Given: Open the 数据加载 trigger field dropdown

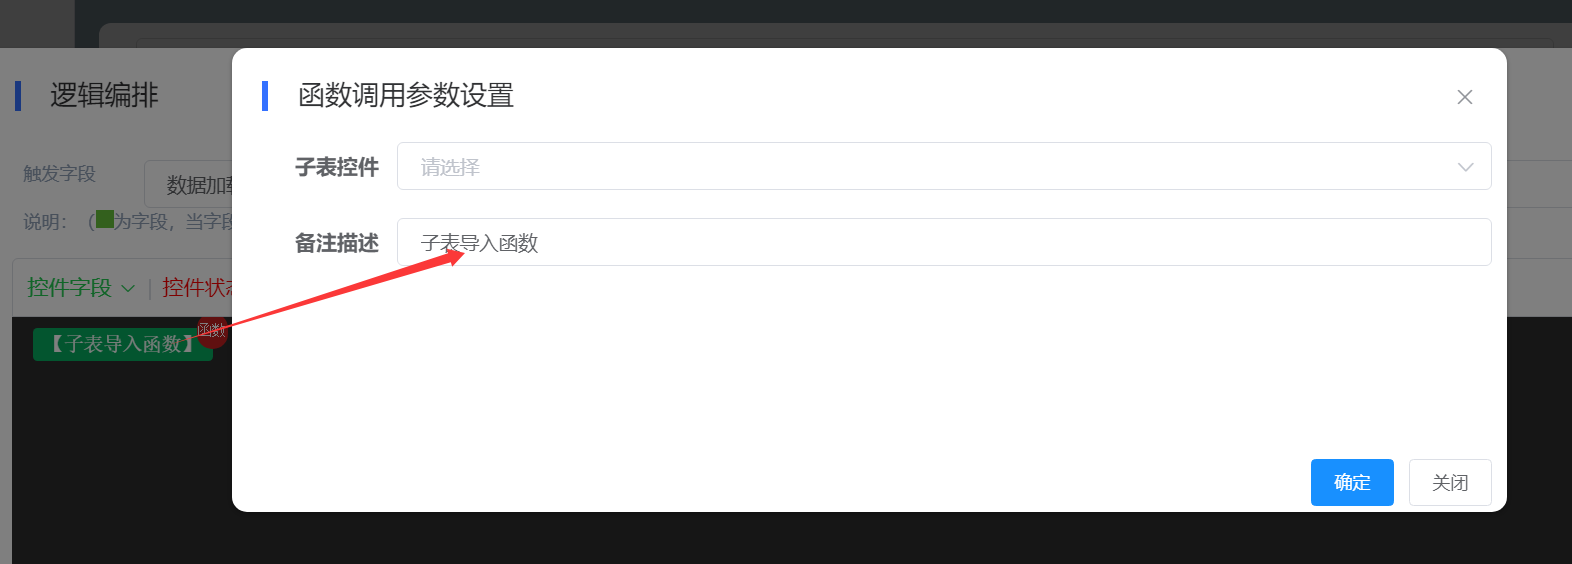Looking at the screenshot, I should click(190, 185).
